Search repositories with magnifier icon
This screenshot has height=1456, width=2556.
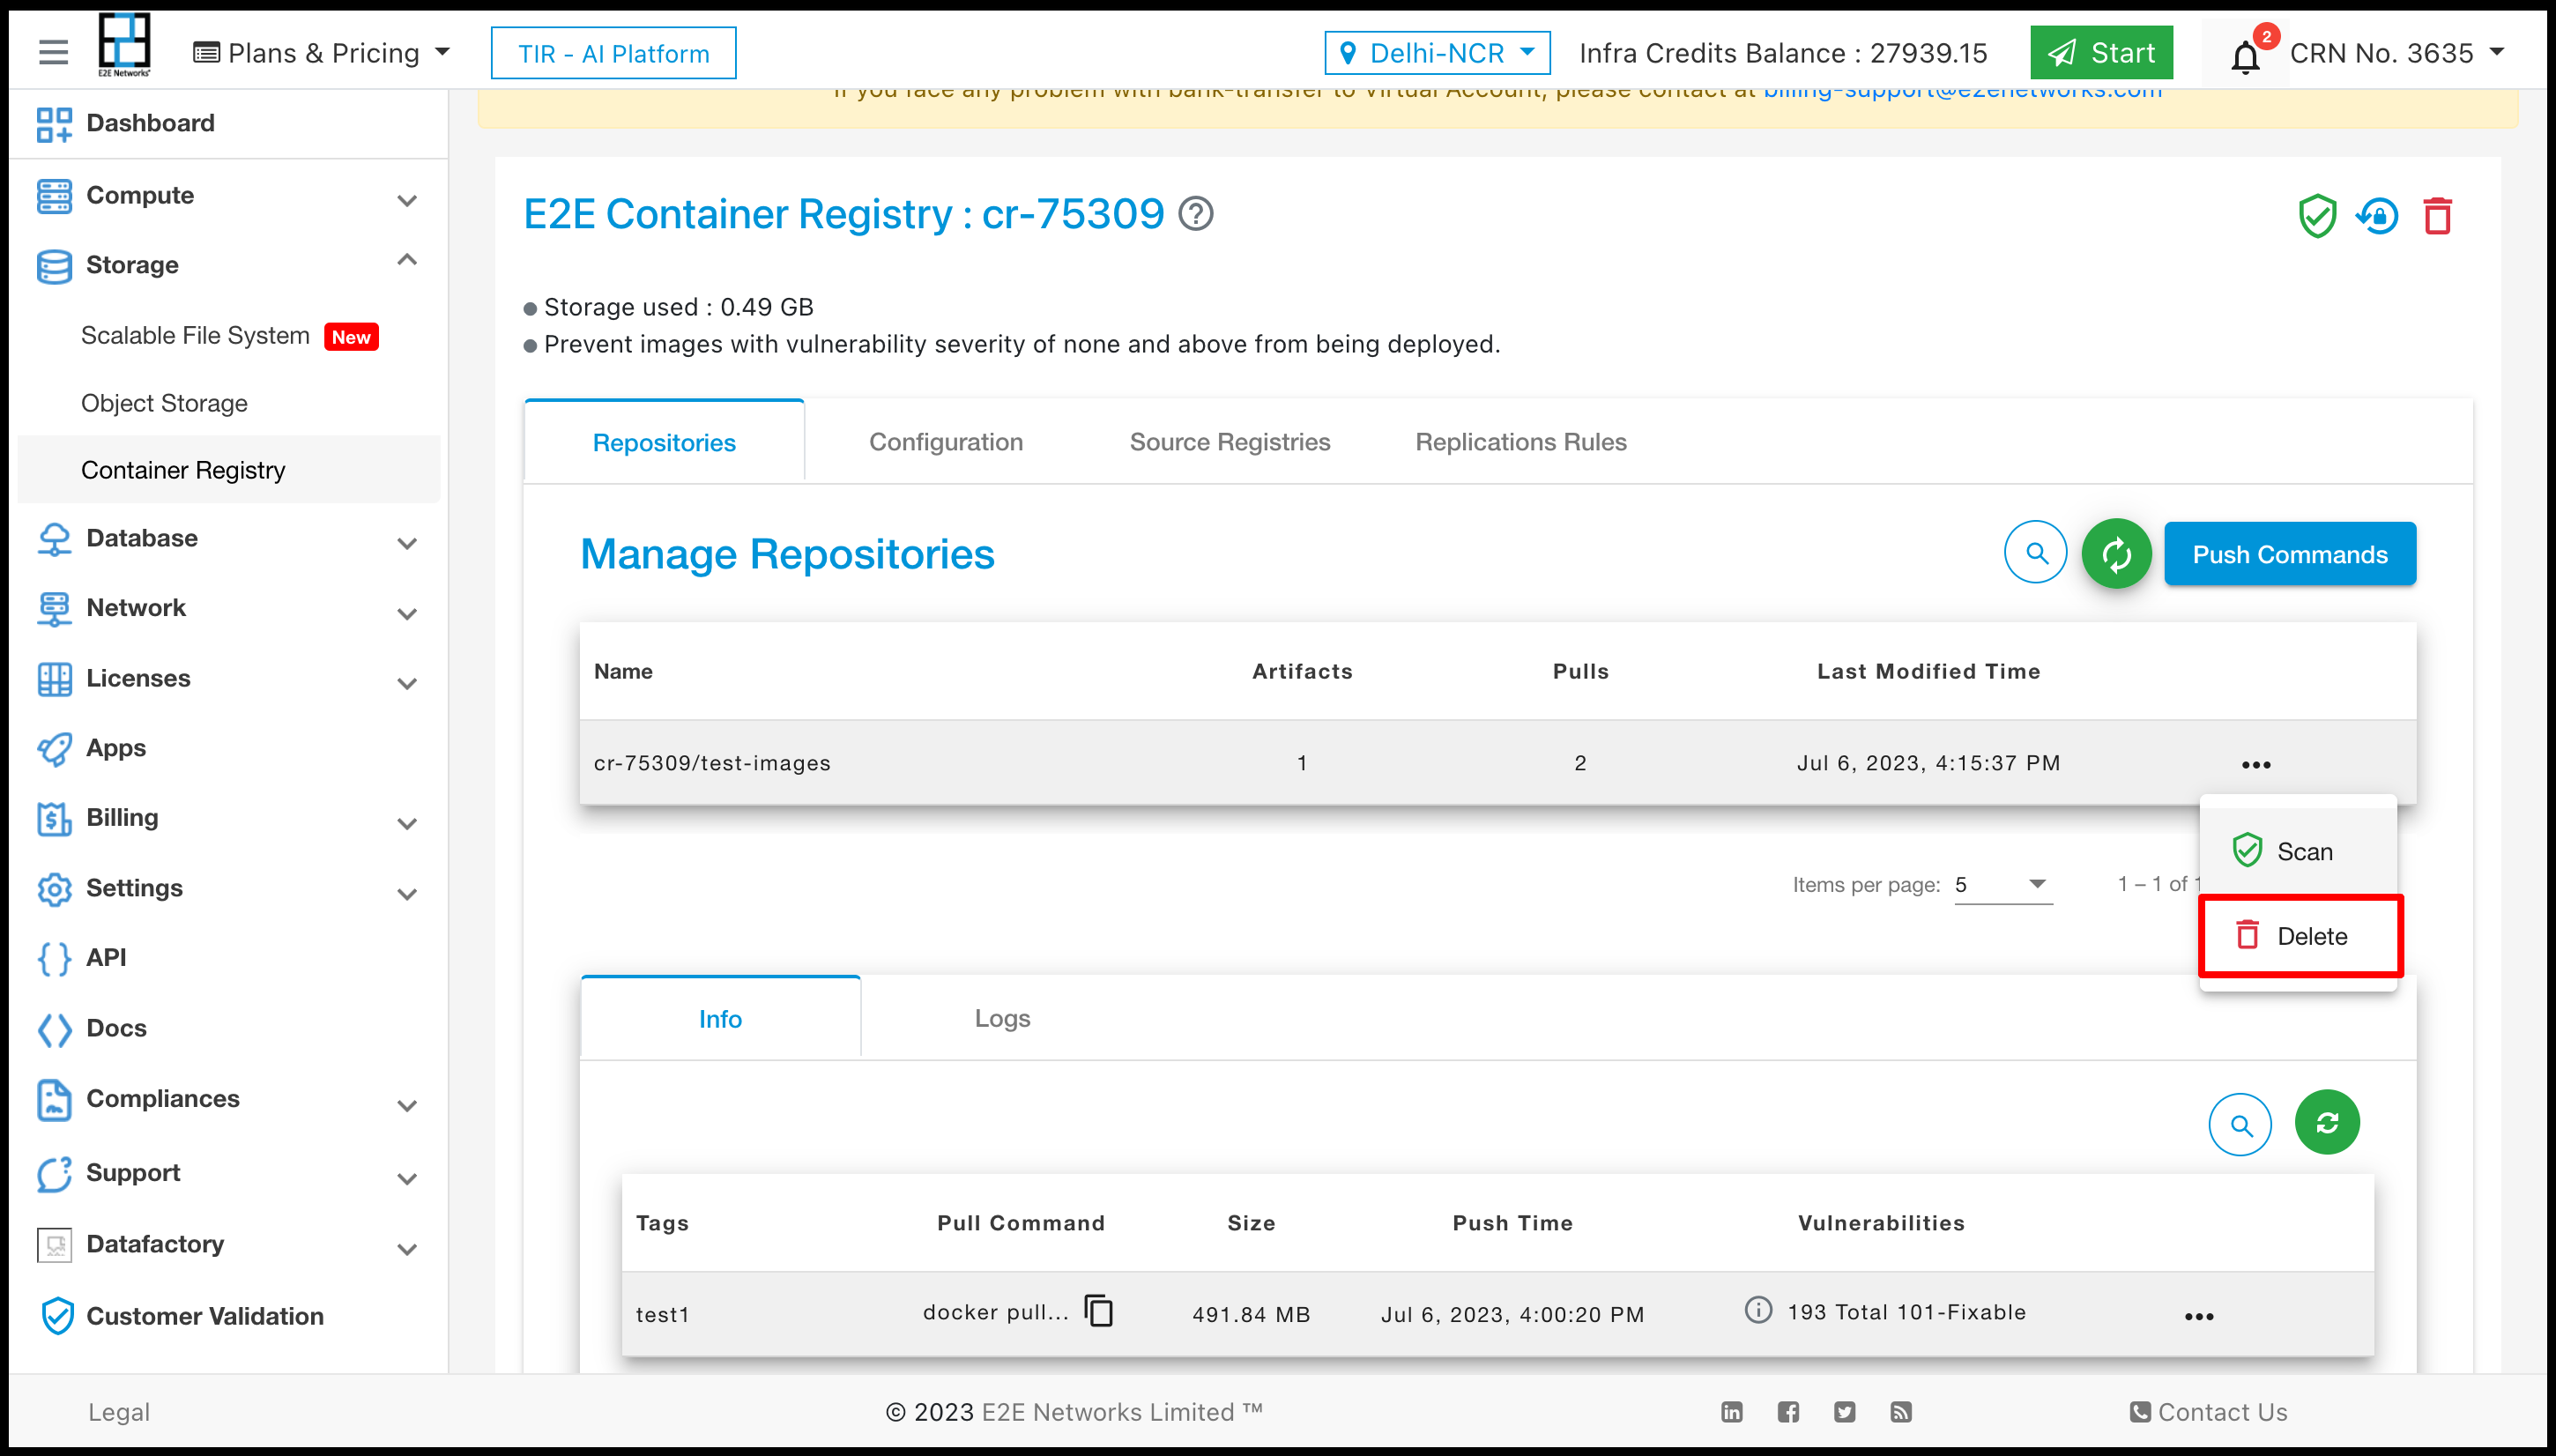[2035, 553]
